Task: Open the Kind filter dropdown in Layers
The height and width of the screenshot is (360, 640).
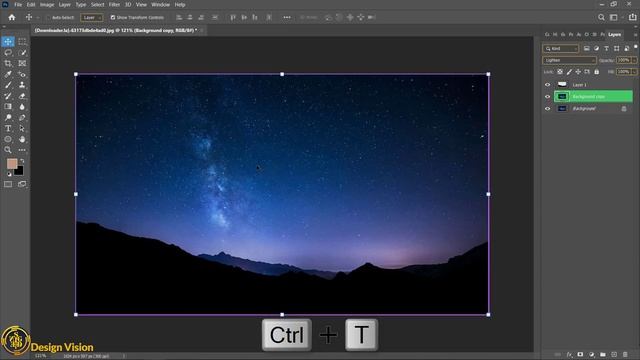Action: pos(560,49)
